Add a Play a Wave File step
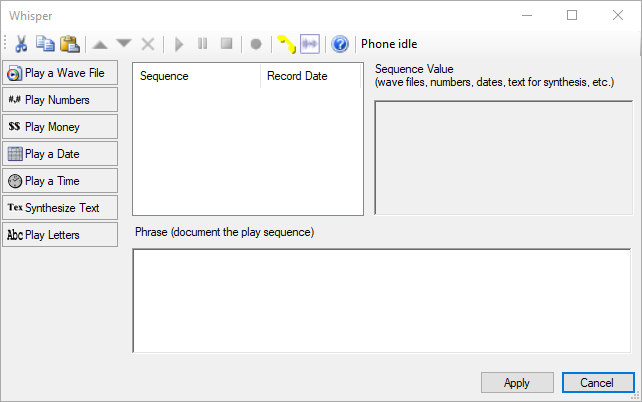 (60, 73)
